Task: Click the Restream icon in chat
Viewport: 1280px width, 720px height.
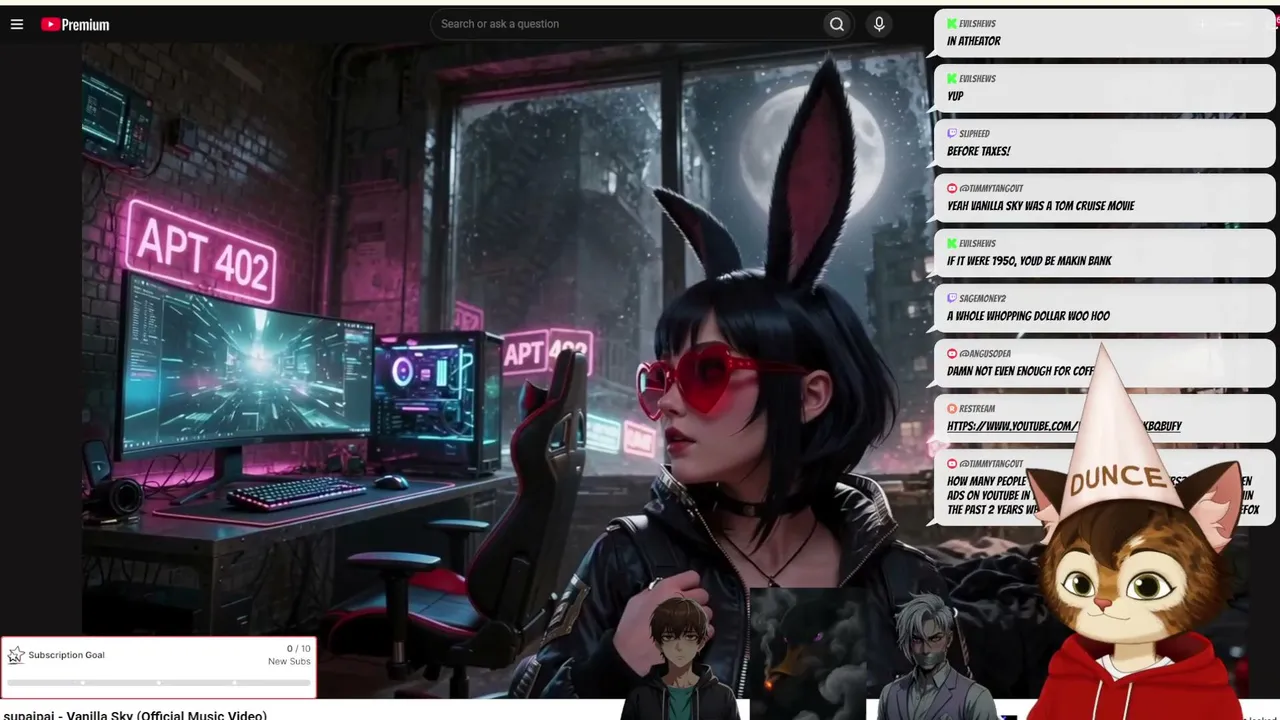Action: 952,409
